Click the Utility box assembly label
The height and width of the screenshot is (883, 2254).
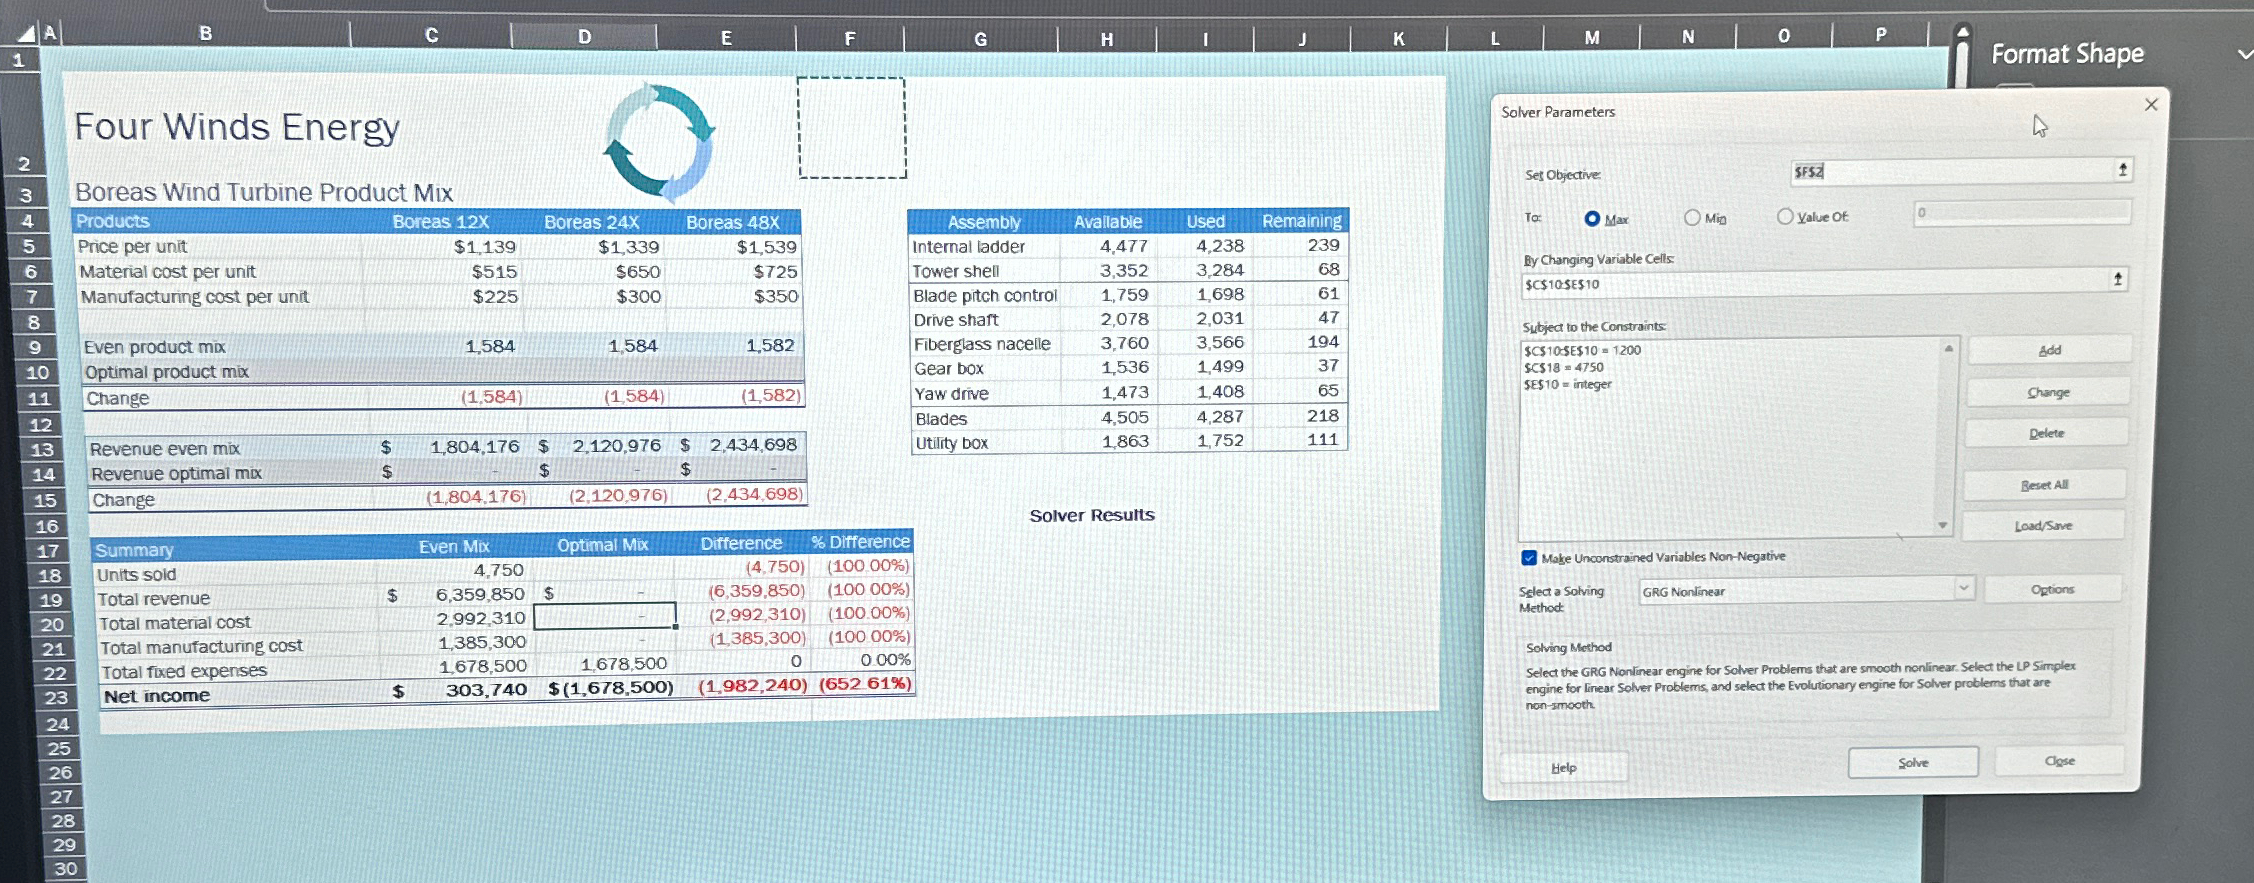951,443
